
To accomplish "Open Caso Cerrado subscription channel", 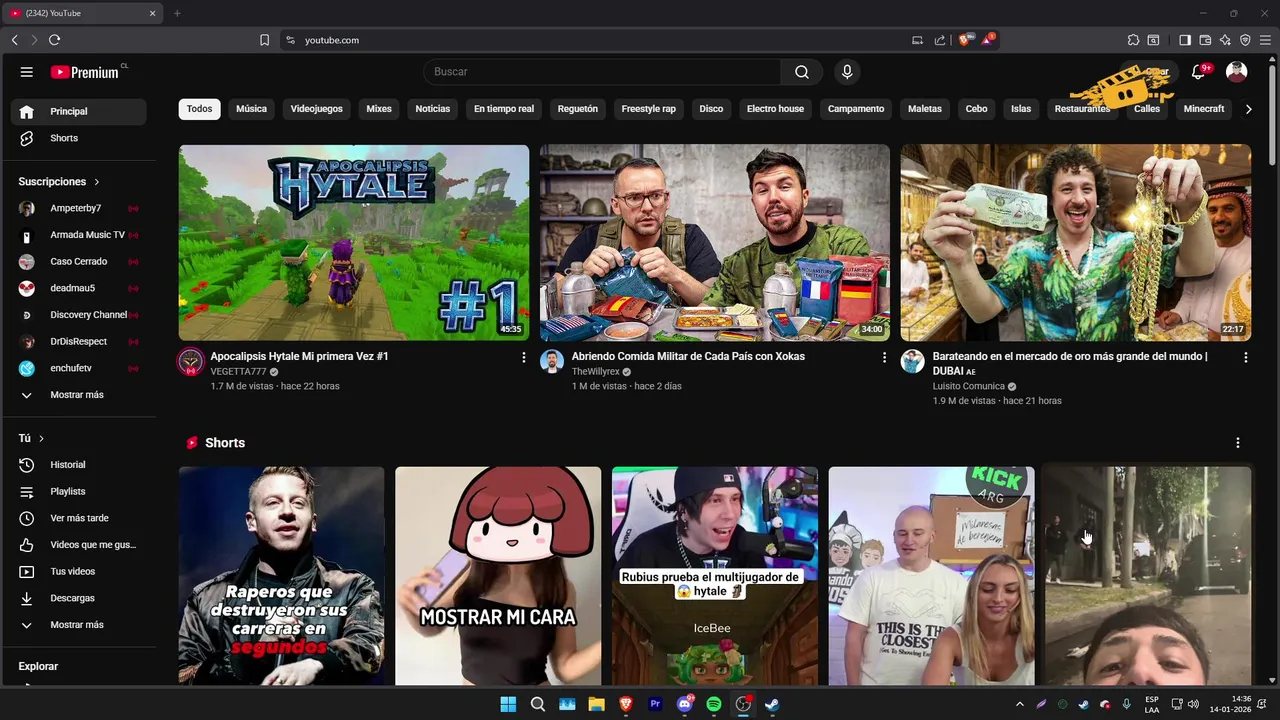I will 78,262.
